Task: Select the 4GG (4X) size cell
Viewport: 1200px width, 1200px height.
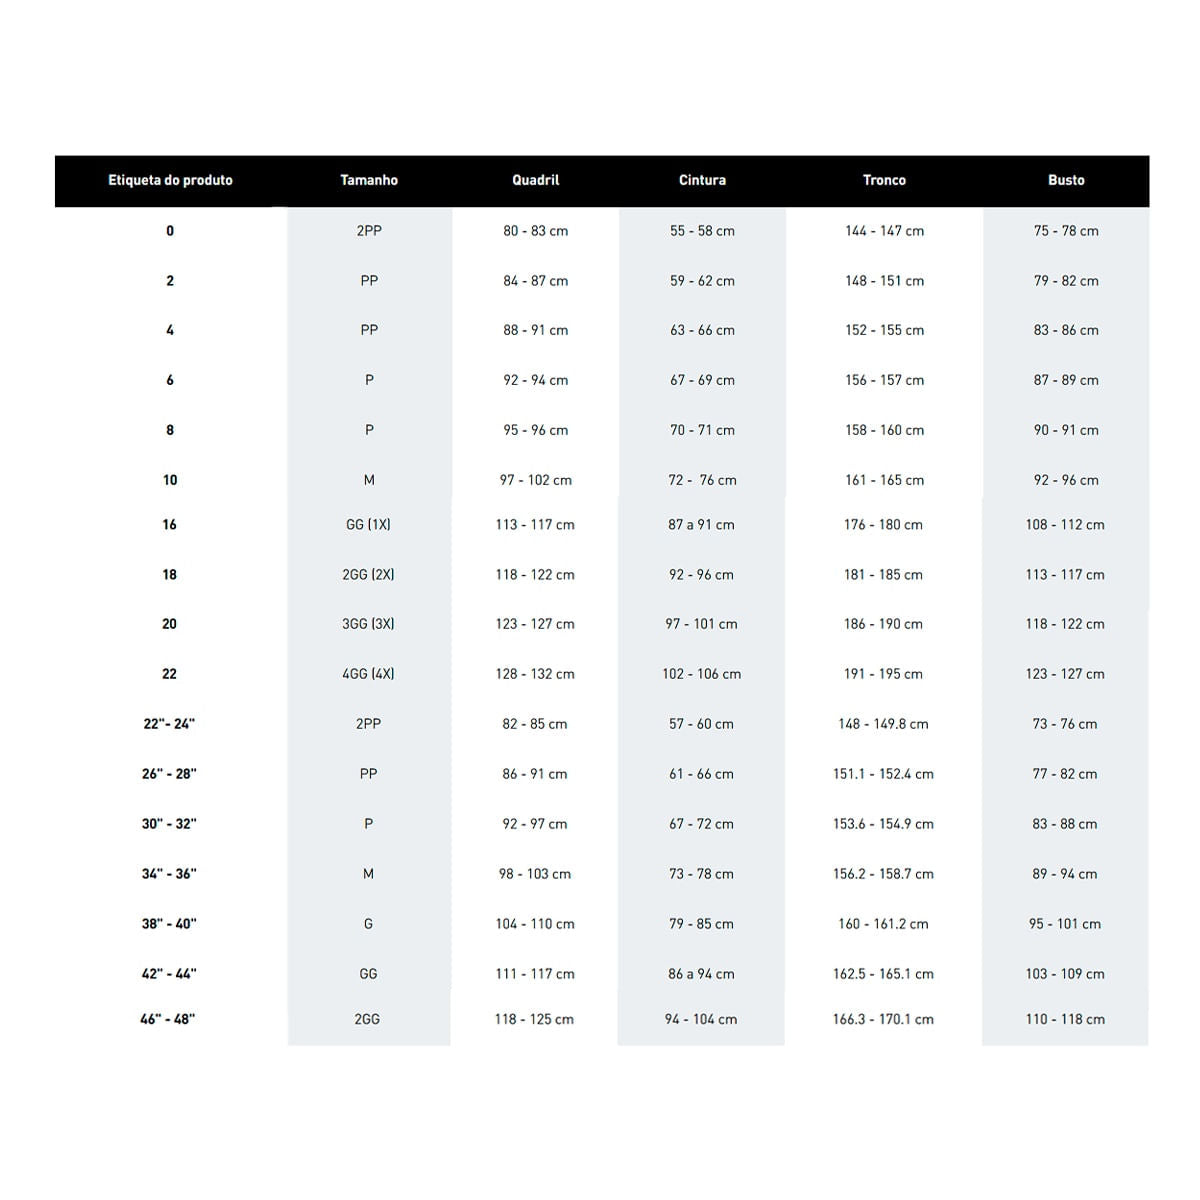Action: click(x=368, y=674)
